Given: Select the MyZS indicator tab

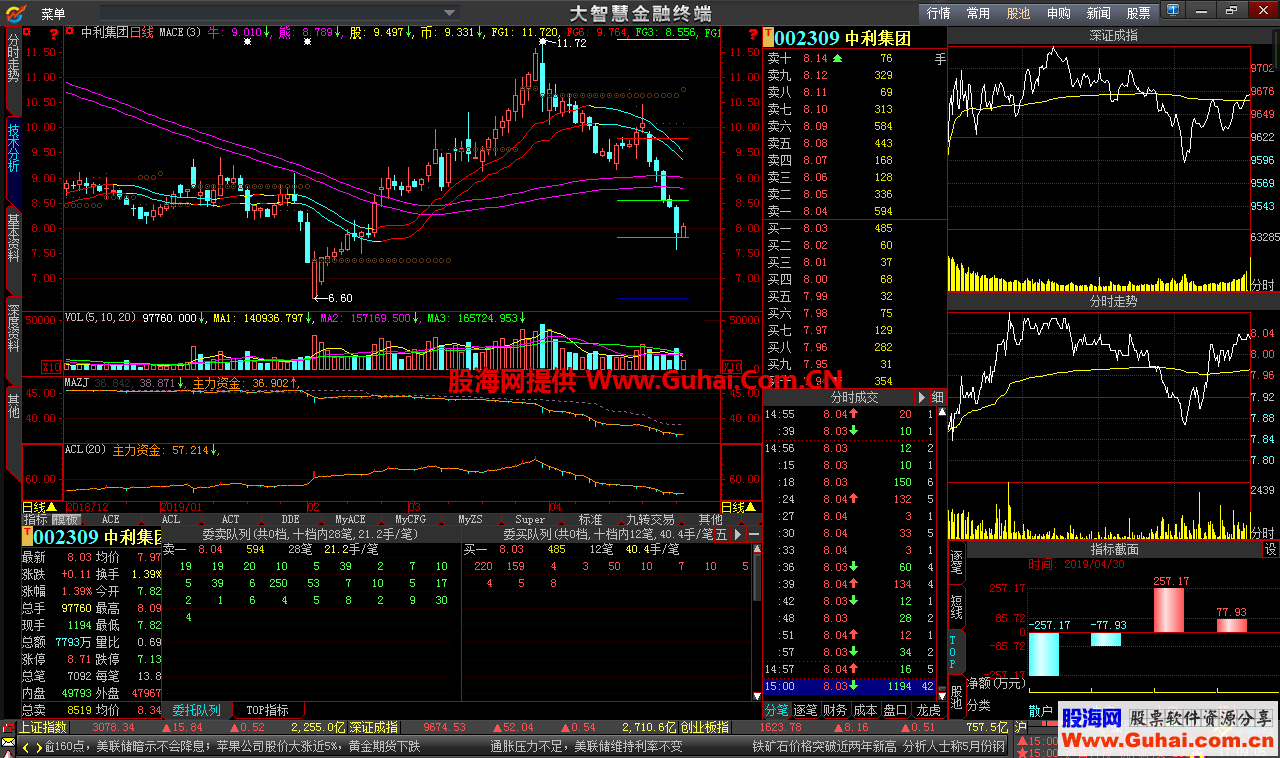Looking at the screenshot, I should pyautogui.click(x=470, y=520).
